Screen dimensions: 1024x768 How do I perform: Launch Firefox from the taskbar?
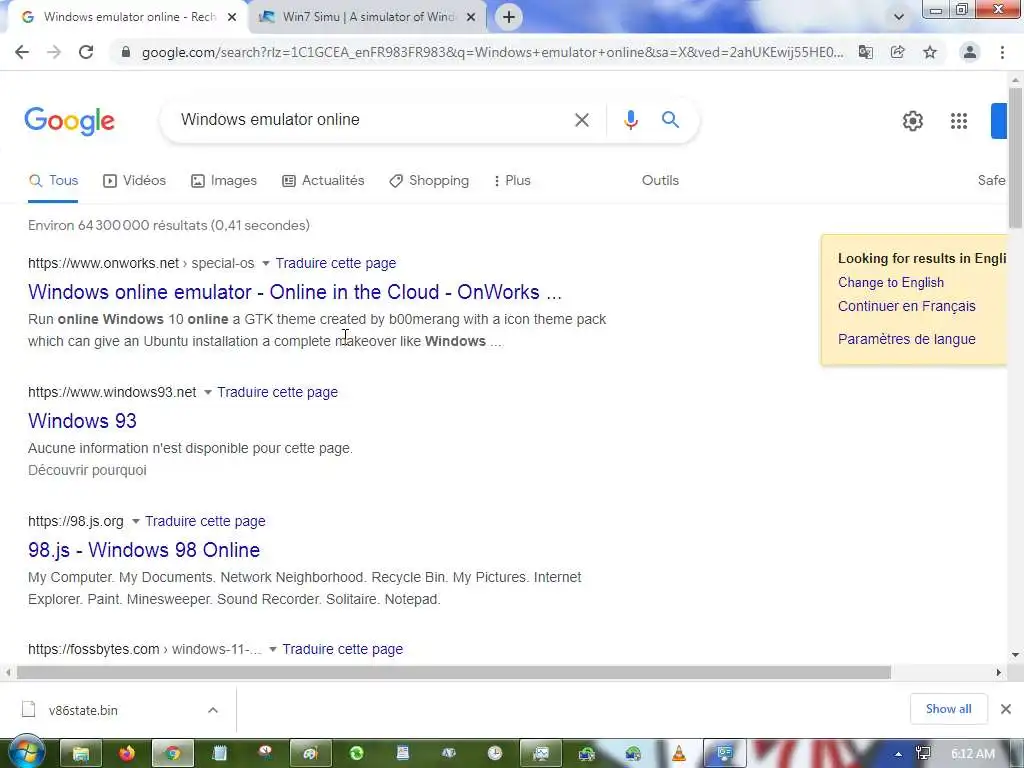pos(126,754)
